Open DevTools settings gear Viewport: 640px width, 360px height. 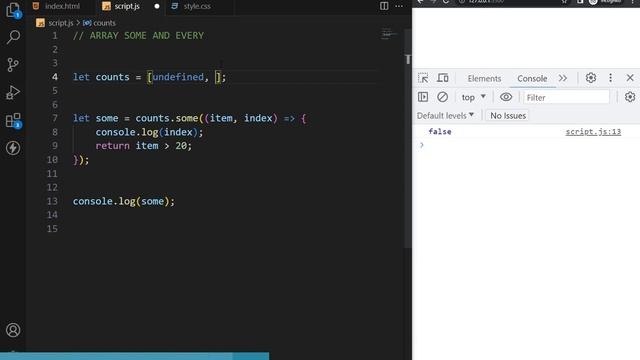[x=591, y=78]
